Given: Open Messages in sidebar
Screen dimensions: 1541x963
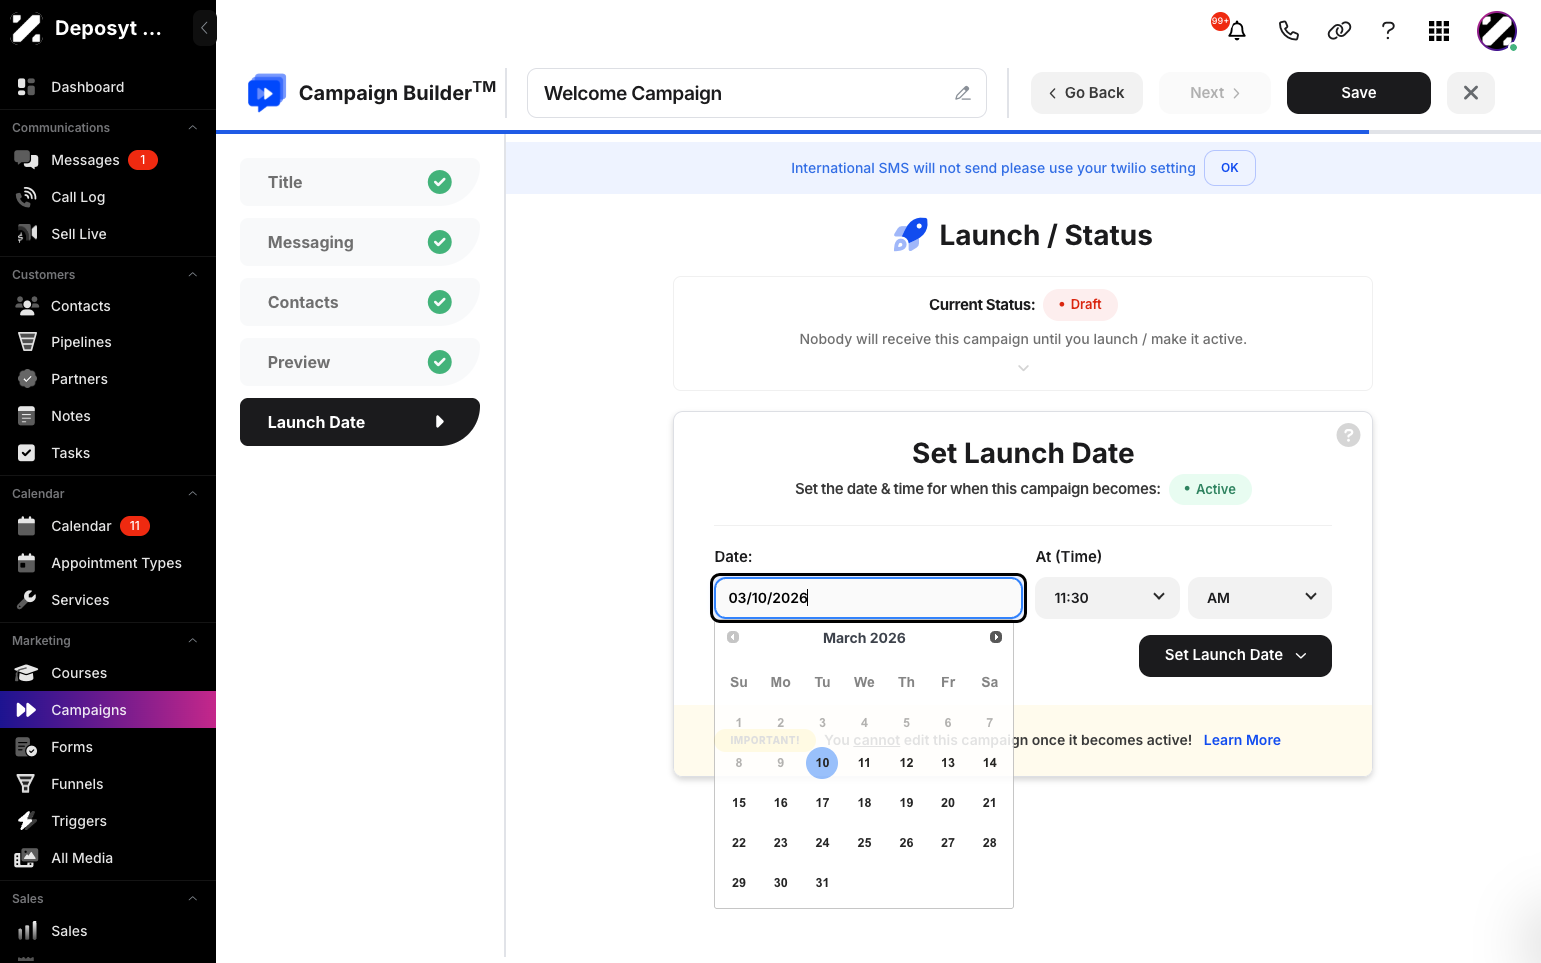Looking at the screenshot, I should pos(108,160).
